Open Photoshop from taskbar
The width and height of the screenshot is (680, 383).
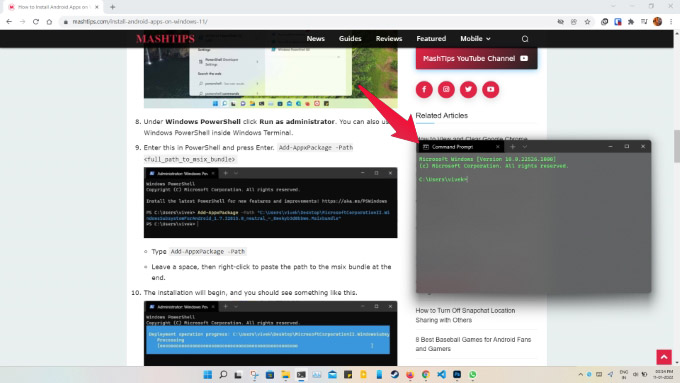457,374
